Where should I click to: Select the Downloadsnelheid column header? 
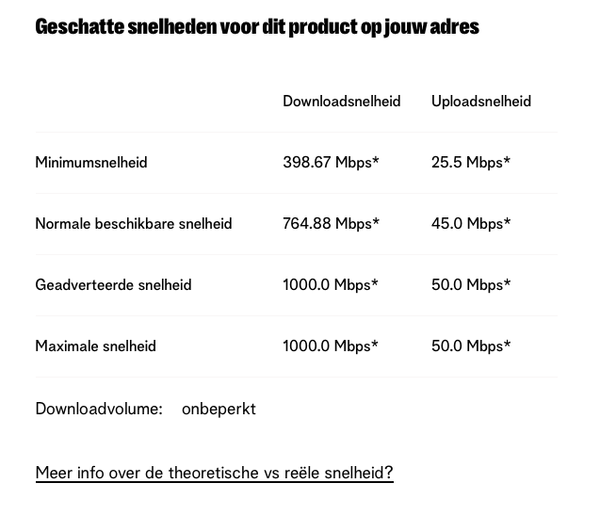(x=341, y=101)
